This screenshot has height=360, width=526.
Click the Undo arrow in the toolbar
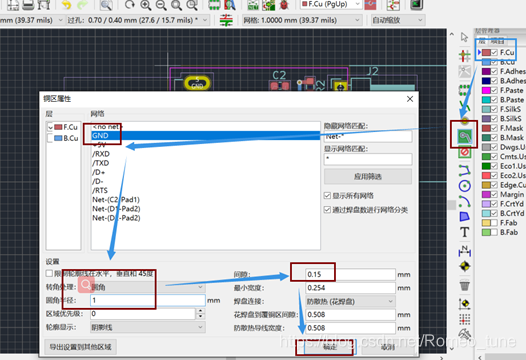pyautogui.click(x=66, y=5)
